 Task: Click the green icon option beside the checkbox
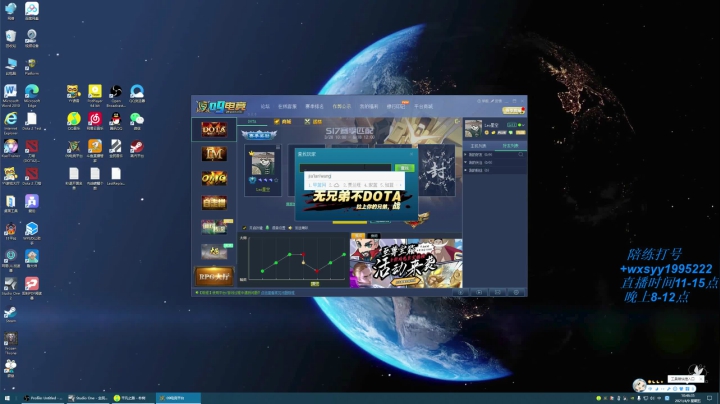coord(268,228)
